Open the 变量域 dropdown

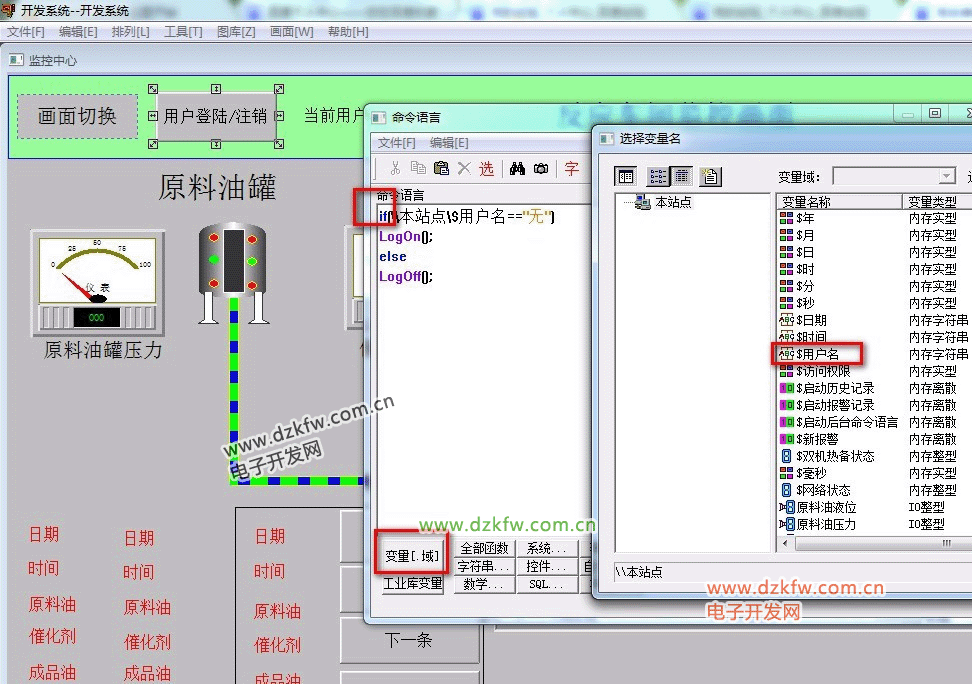coord(946,176)
